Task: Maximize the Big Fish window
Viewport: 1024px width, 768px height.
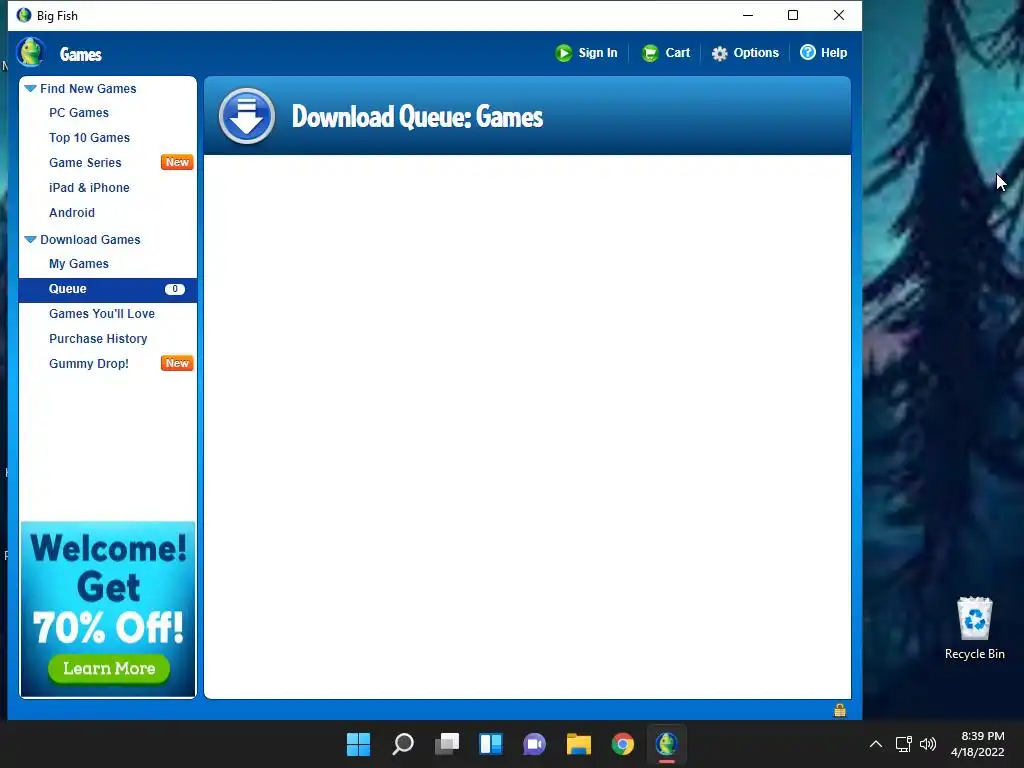Action: coord(793,15)
